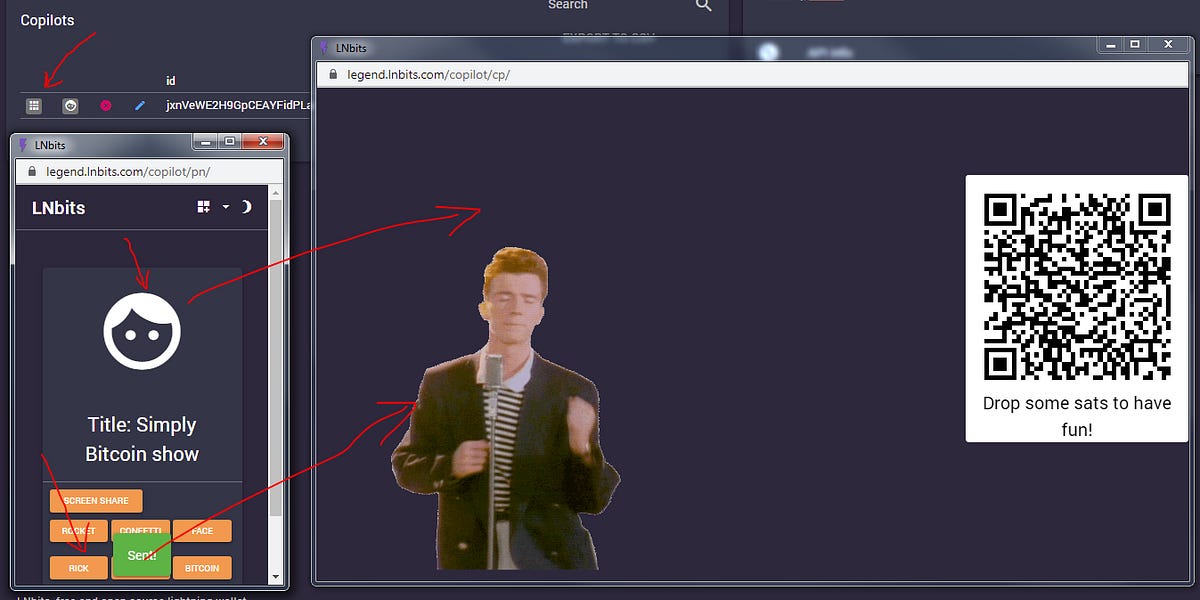Click the copilot avatar icon in the row
This screenshot has height=600, width=1200.
[70, 104]
